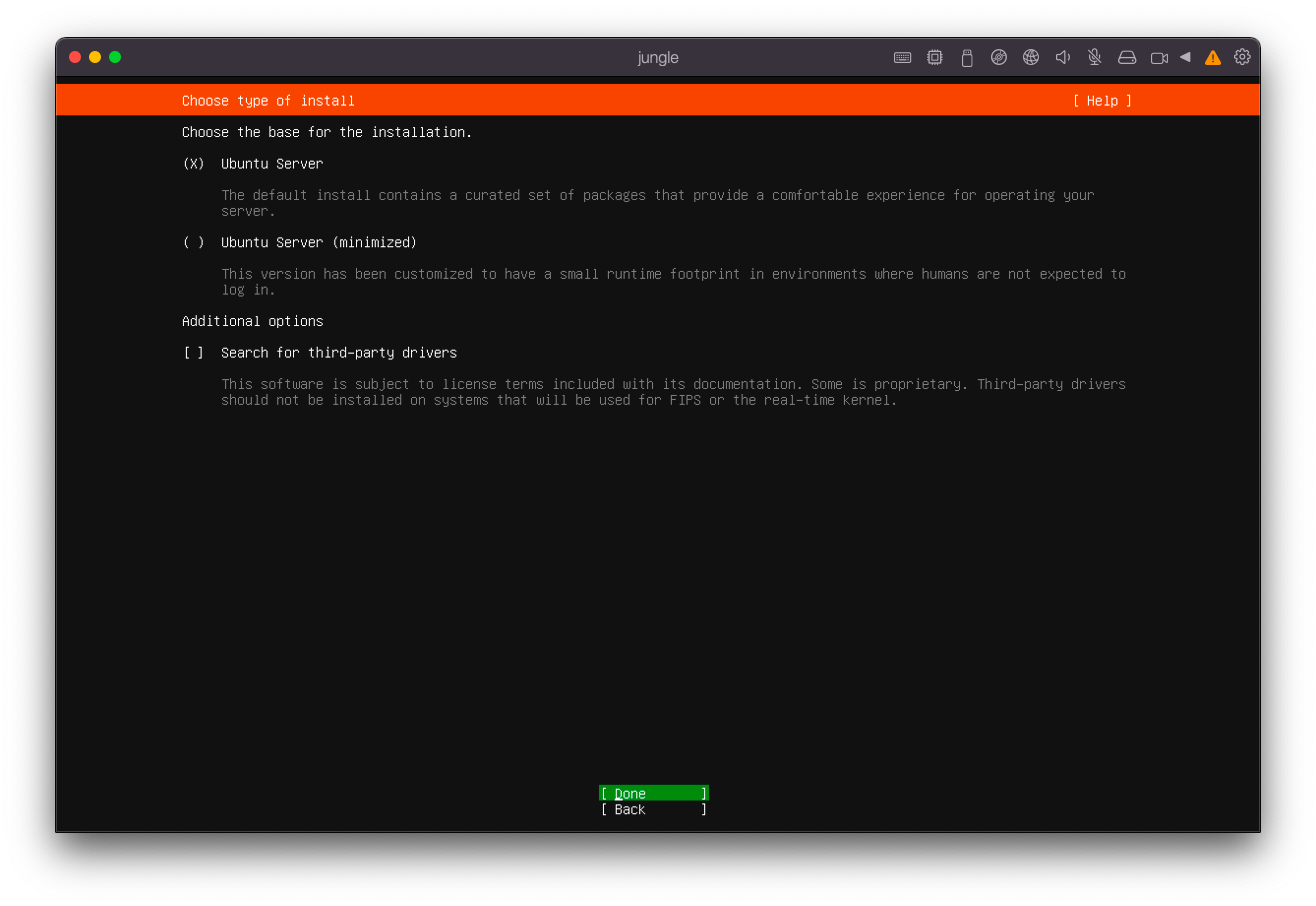Viewport: 1316px width, 906px height.
Task: Click the orange warning triangle icon
Action: (1213, 58)
